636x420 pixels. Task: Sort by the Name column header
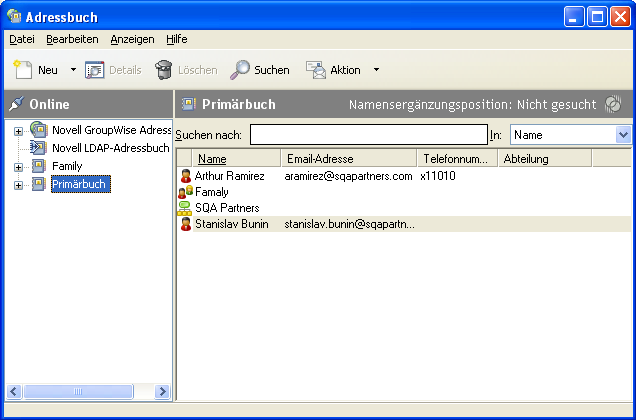[236, 159]
